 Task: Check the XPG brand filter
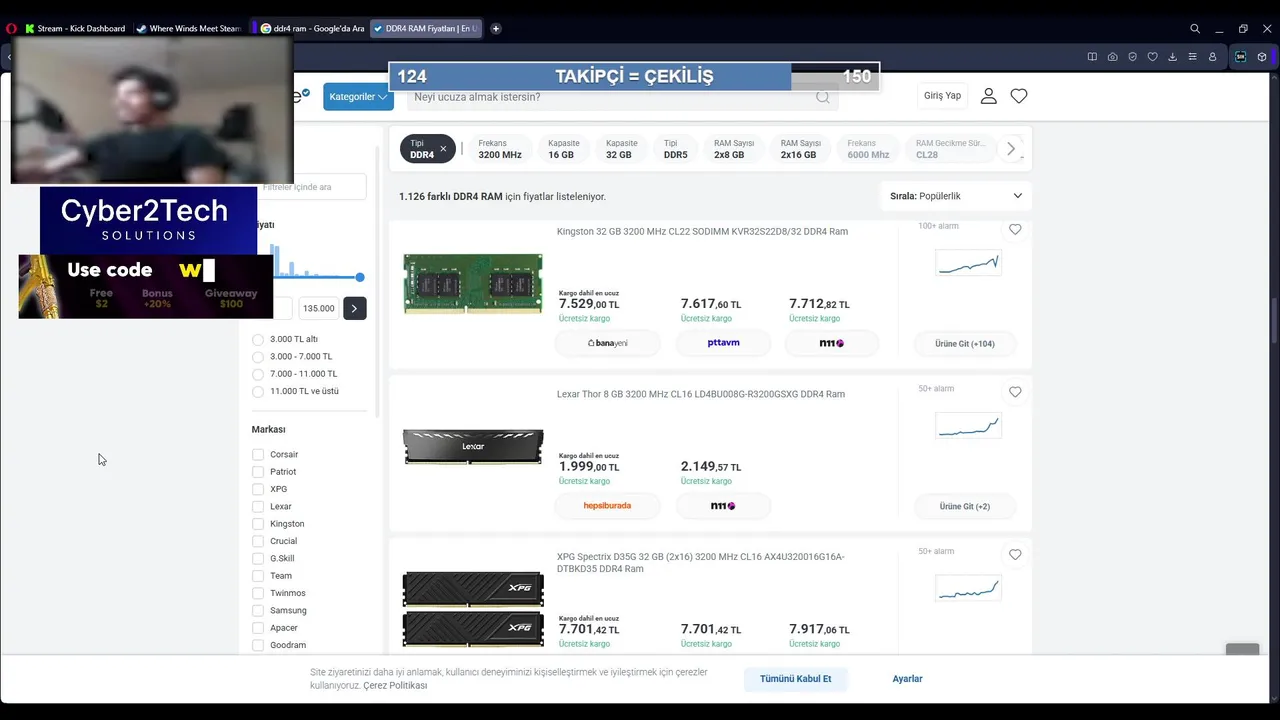point(258,489)
